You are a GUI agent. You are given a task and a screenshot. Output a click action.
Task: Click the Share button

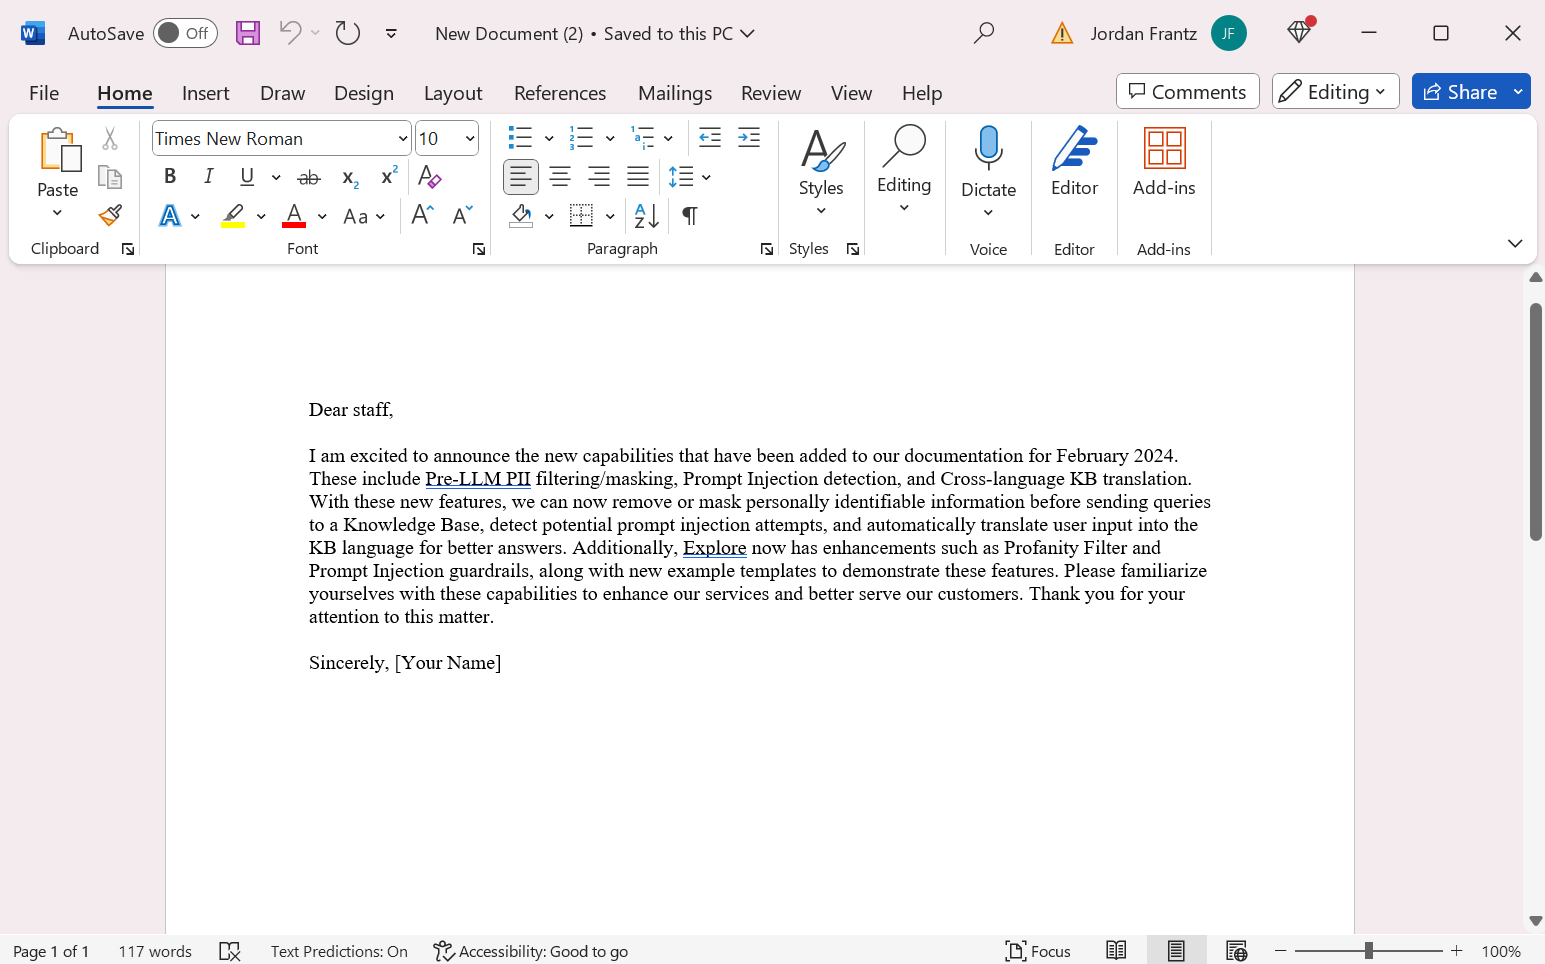(x=1459, y=92)
